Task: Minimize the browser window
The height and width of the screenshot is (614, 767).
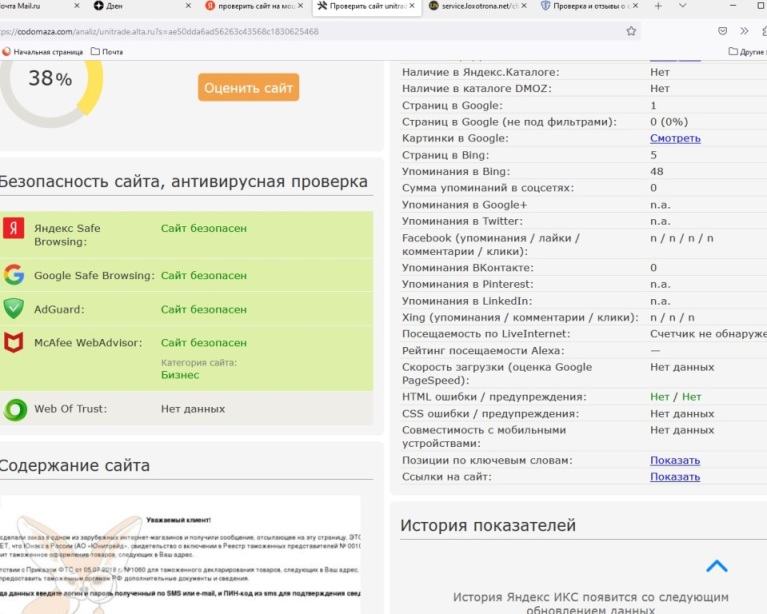Action: (x=732, y=6)
